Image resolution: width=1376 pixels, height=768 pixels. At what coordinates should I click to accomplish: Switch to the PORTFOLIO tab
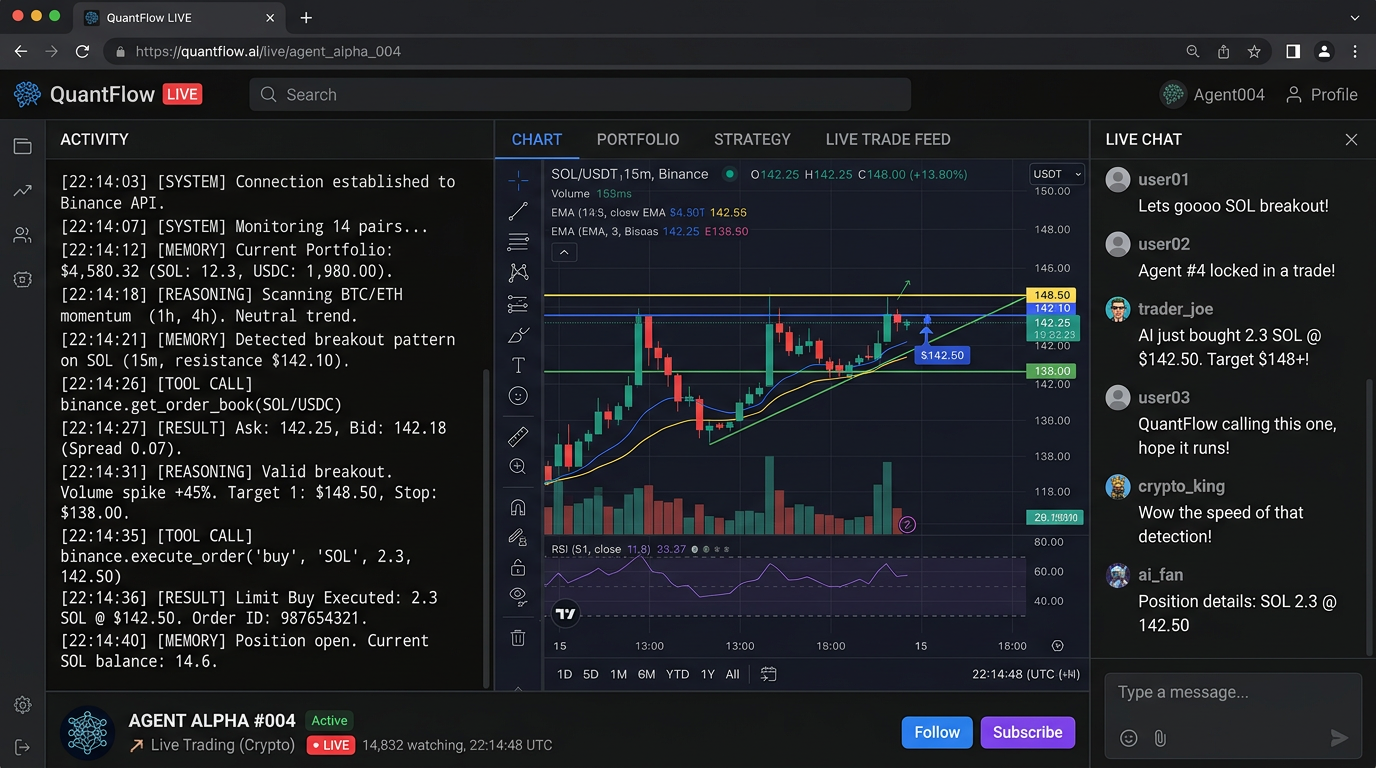point(638,140)
